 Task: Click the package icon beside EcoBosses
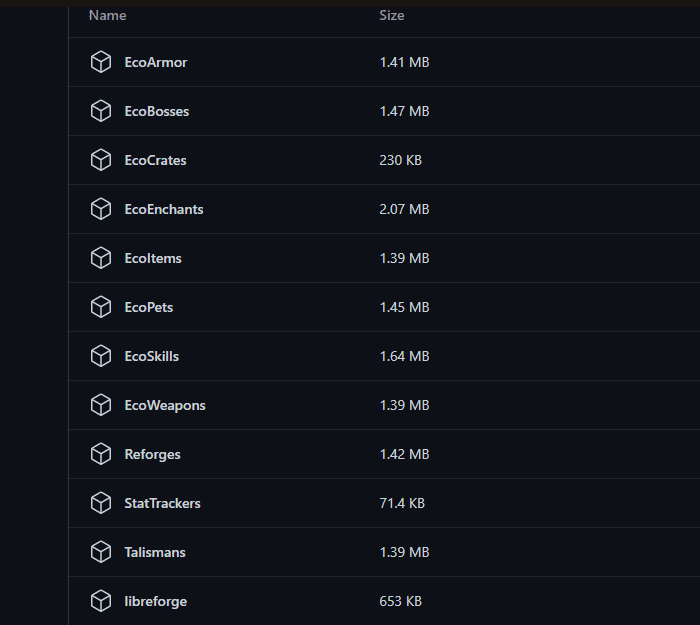pyautogui.click(x=100, y=111)
